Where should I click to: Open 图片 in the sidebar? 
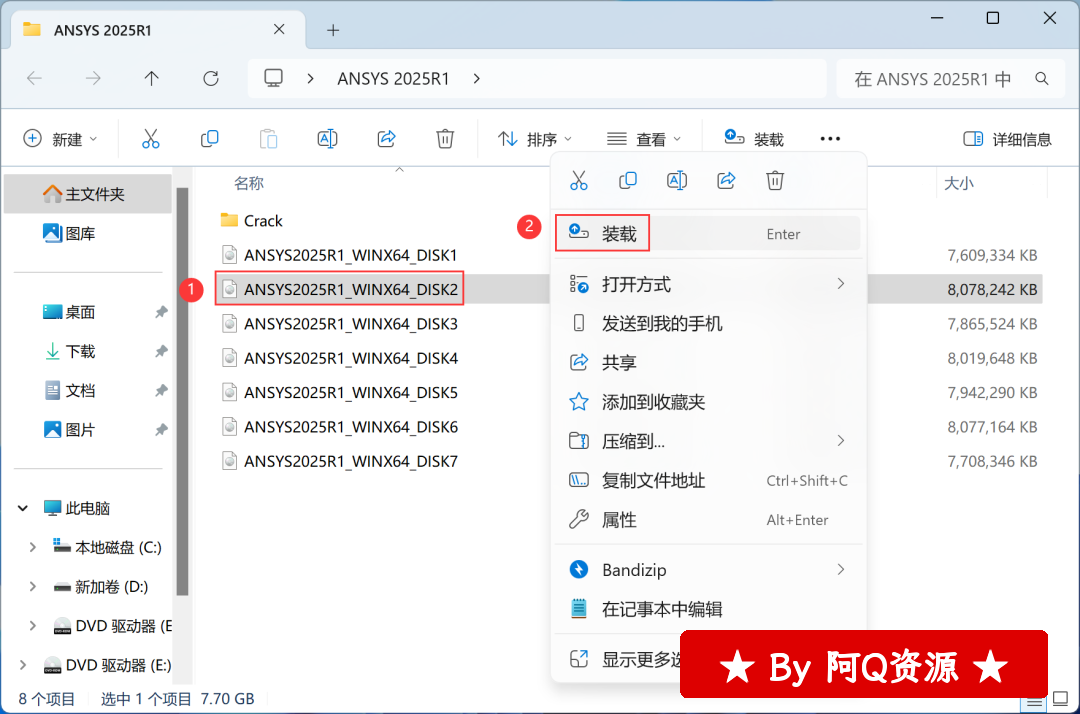[x=88, y=430]
